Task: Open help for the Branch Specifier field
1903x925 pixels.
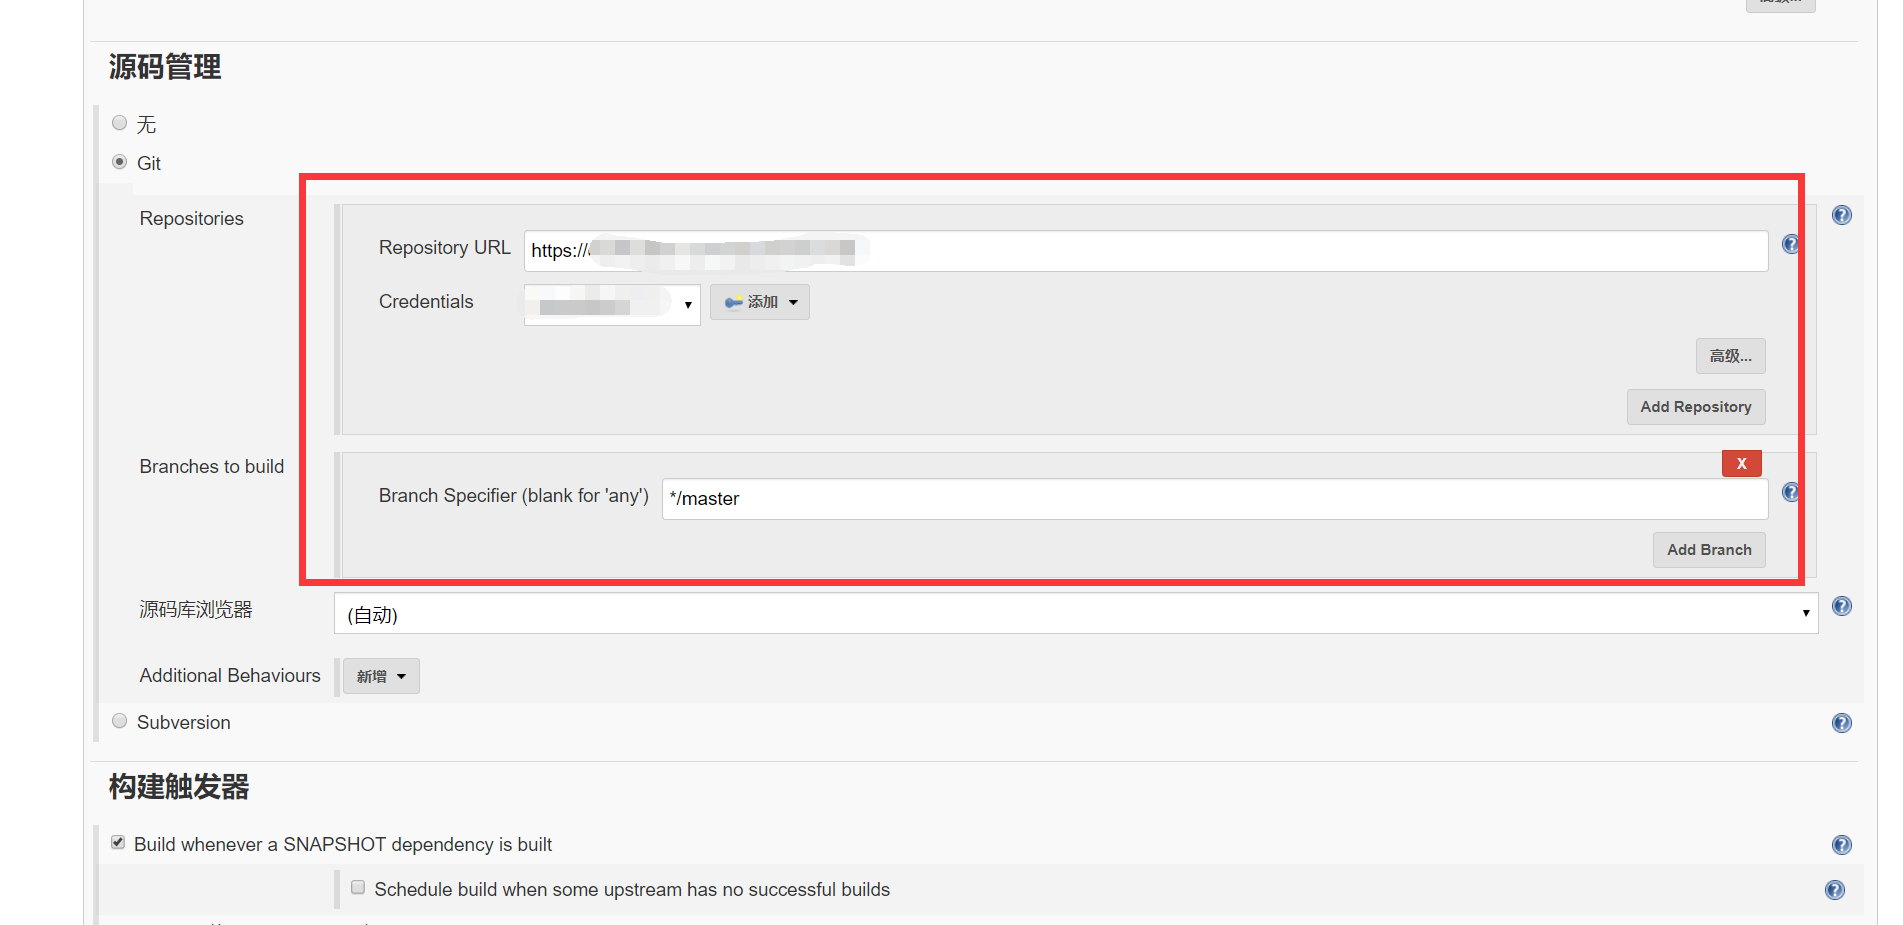Action: pyautogui.click(x=1790, y=492)
